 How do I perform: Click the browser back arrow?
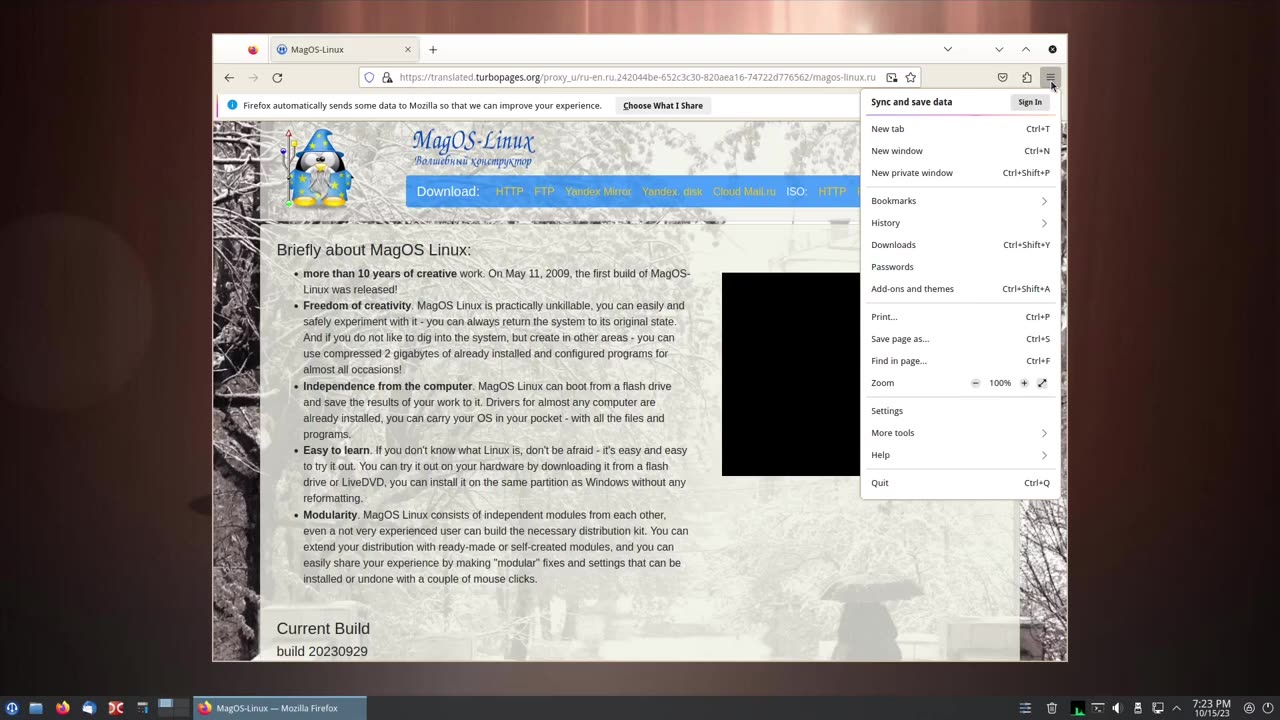click(x=229, y=78)
